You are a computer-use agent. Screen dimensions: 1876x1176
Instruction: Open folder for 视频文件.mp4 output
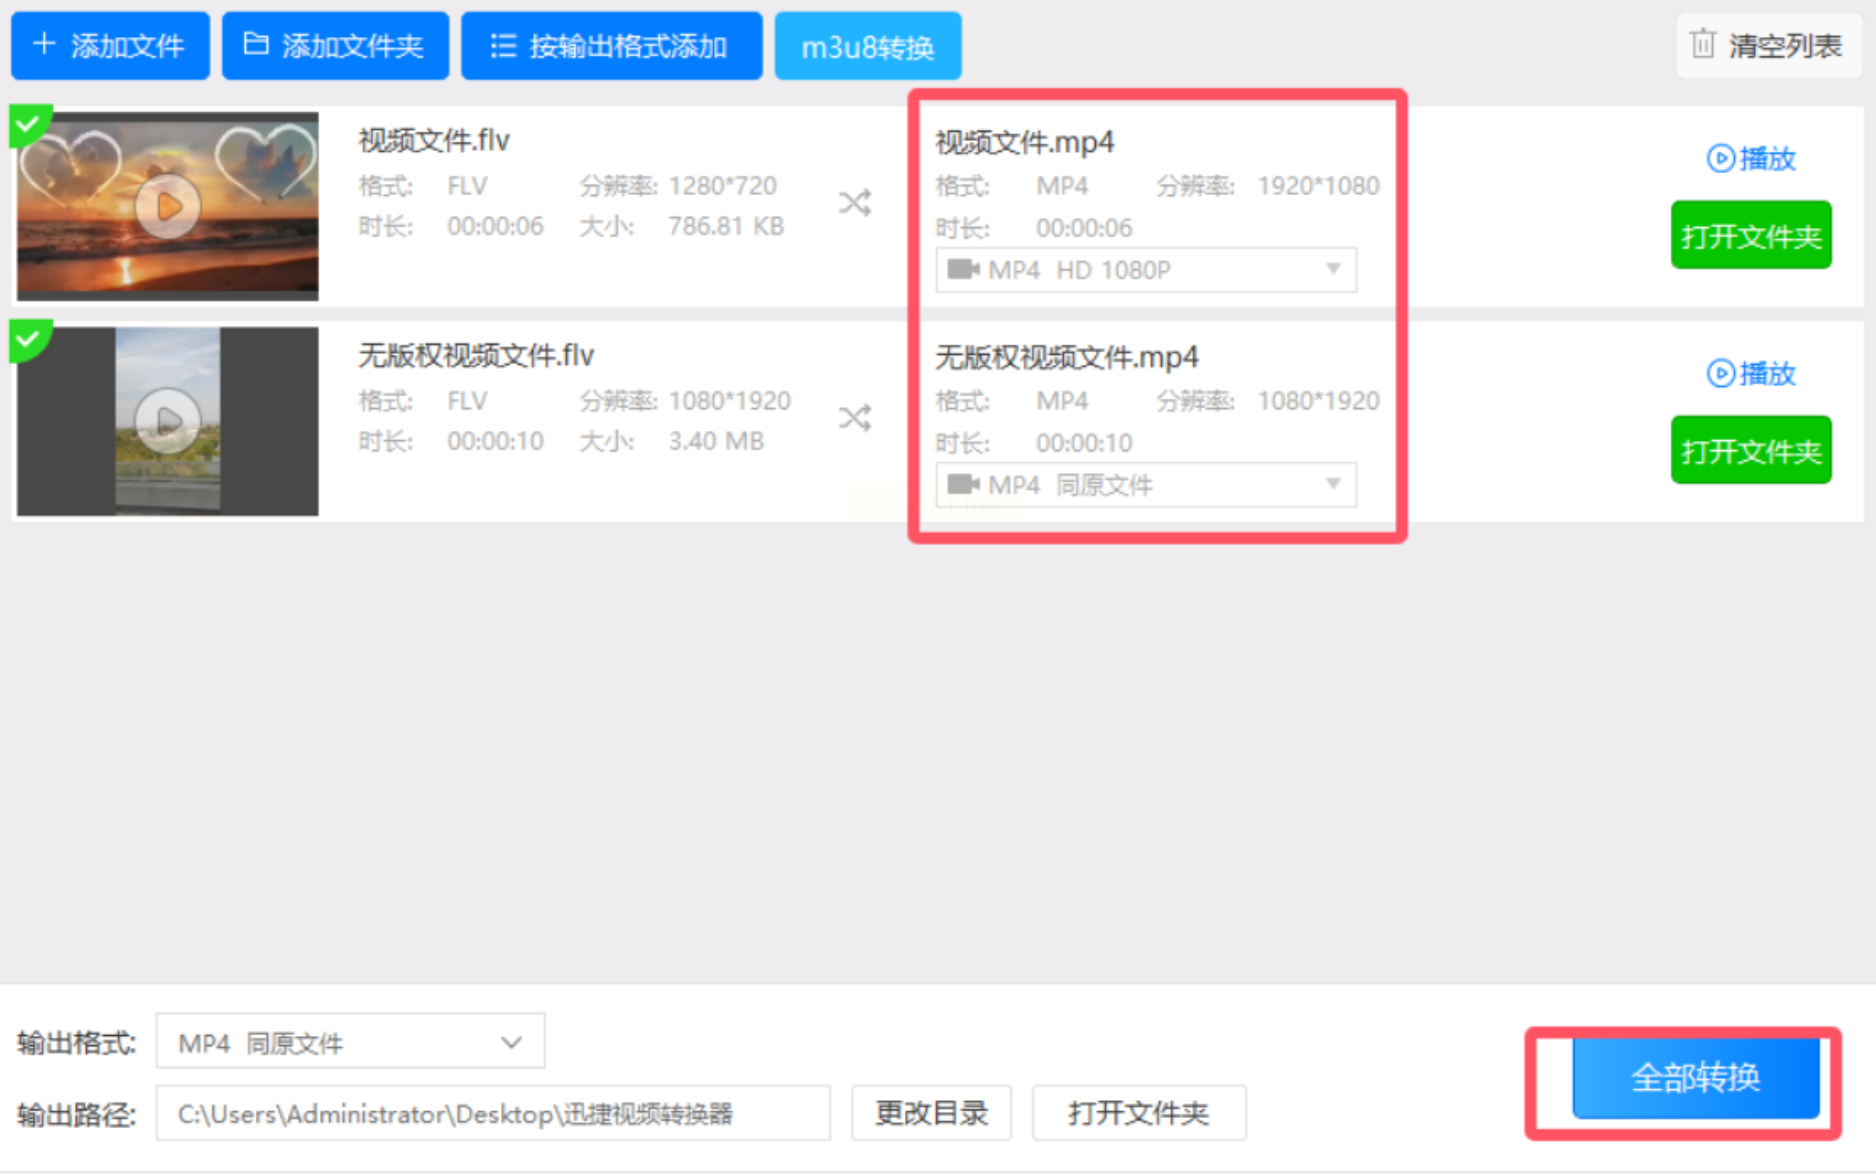[1751, 236]
